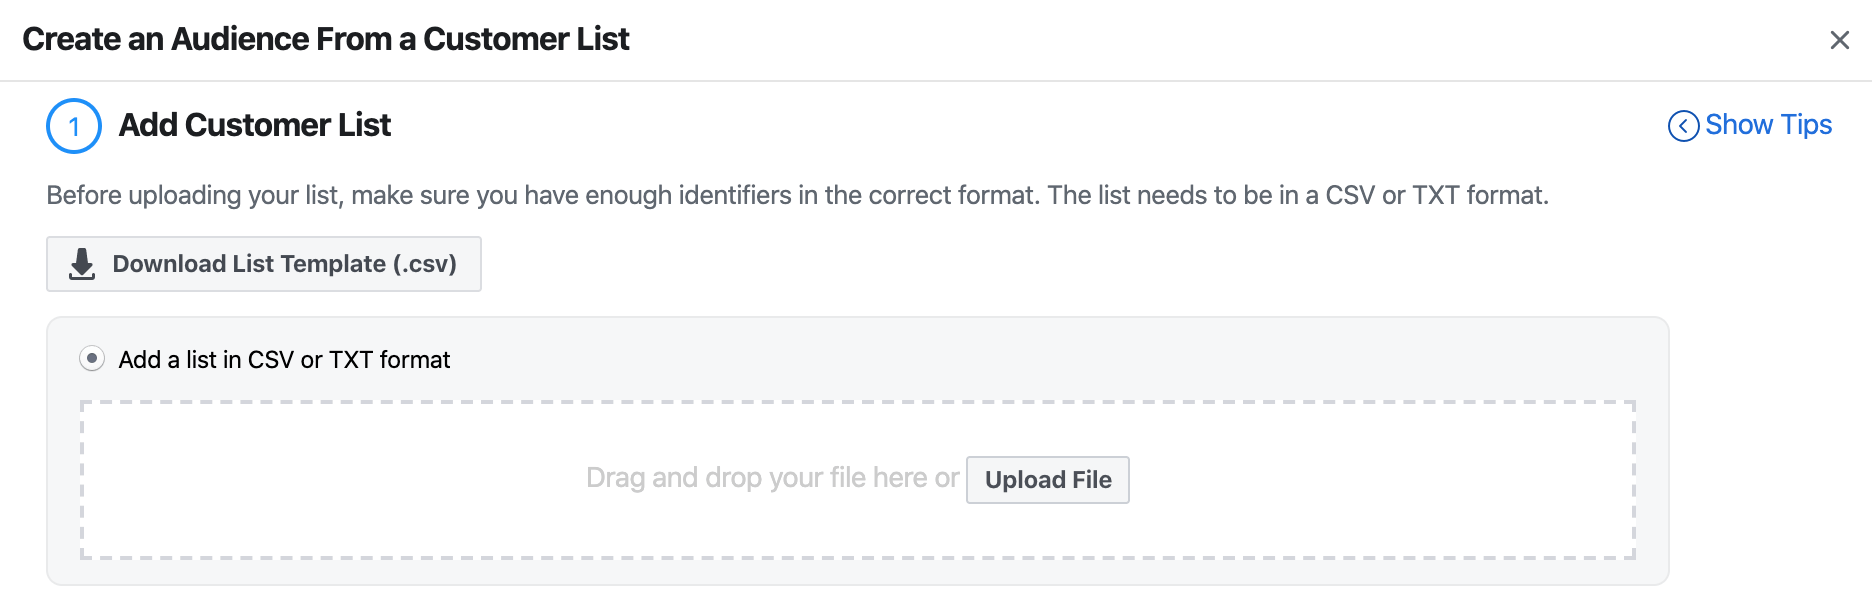This screenshot has height=602, width=1872.
Task: Click the circled chevron beside Show Tips
Action: pyautogui.click(x=1683, y=126)
